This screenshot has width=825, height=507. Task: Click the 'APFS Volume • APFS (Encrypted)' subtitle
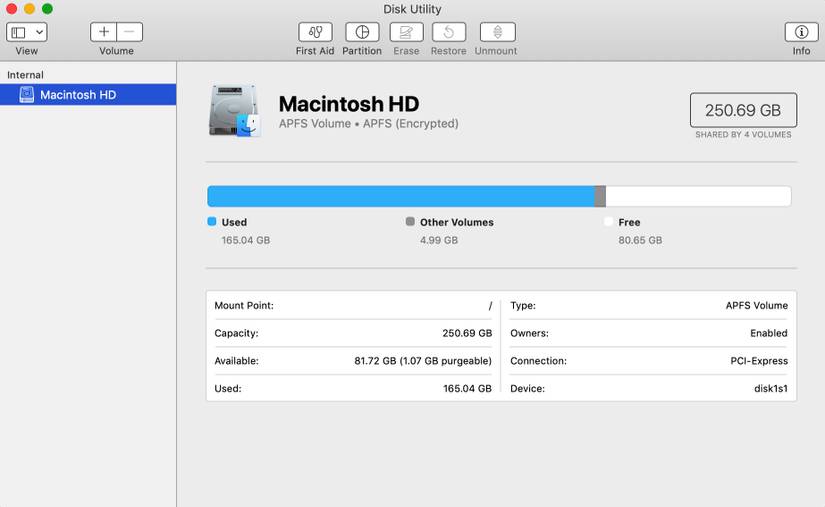(368, 124)
